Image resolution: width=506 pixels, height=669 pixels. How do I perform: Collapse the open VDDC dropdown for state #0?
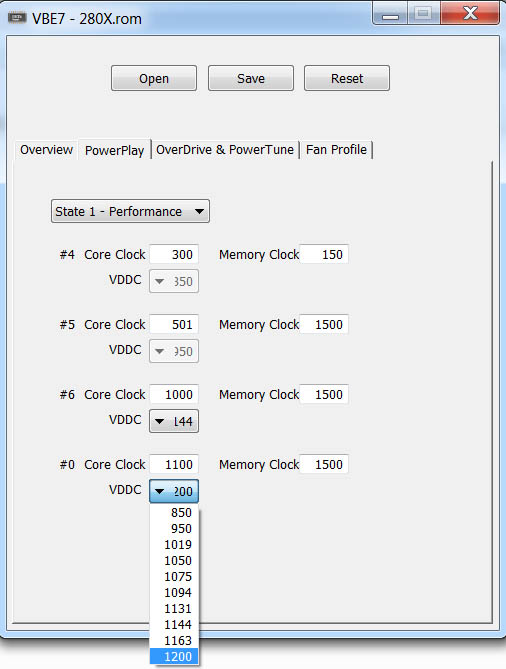click(x=174, y=491)
